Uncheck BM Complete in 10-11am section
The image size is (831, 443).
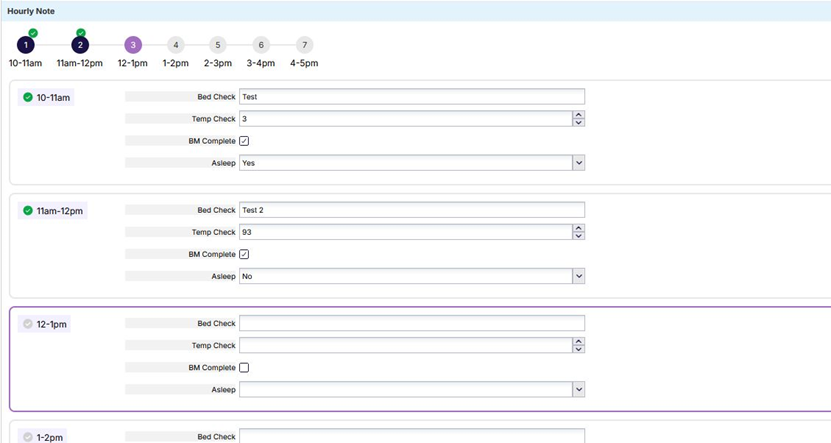pos(244,141)
